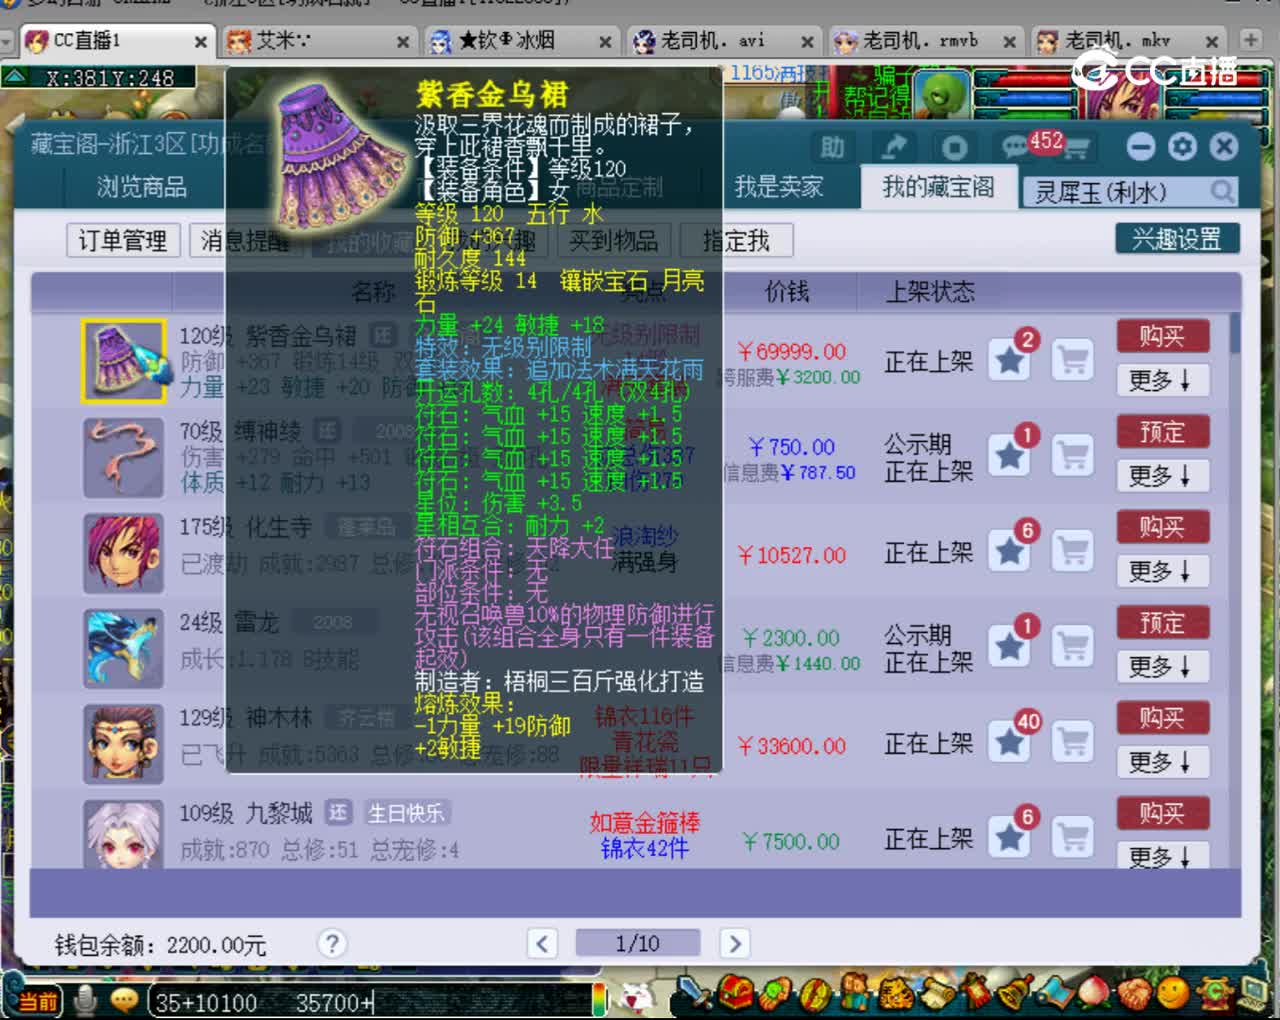Toggle the microphone icon in chat bar
1280x1020 pixels.
coord(87,1000)
